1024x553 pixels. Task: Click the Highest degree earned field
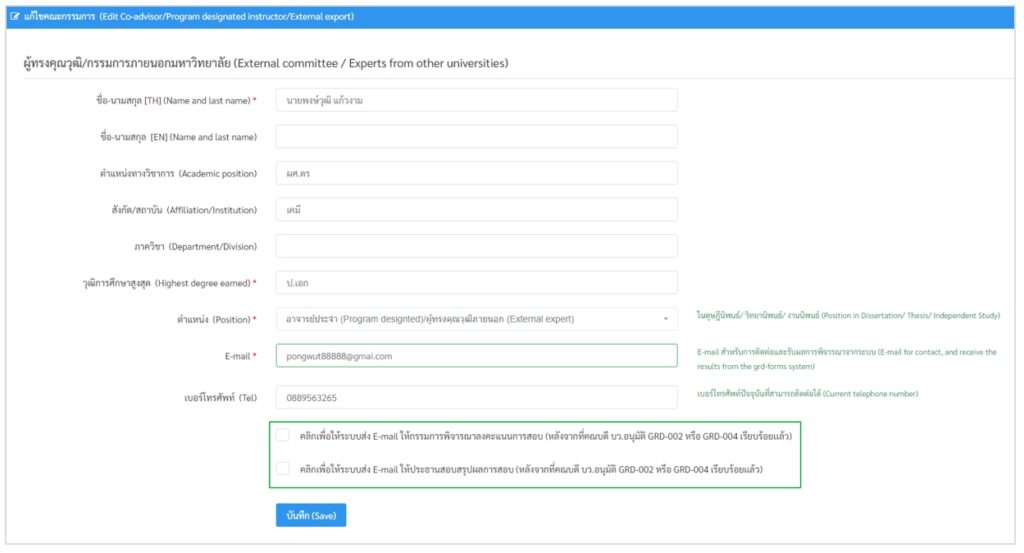476,283
